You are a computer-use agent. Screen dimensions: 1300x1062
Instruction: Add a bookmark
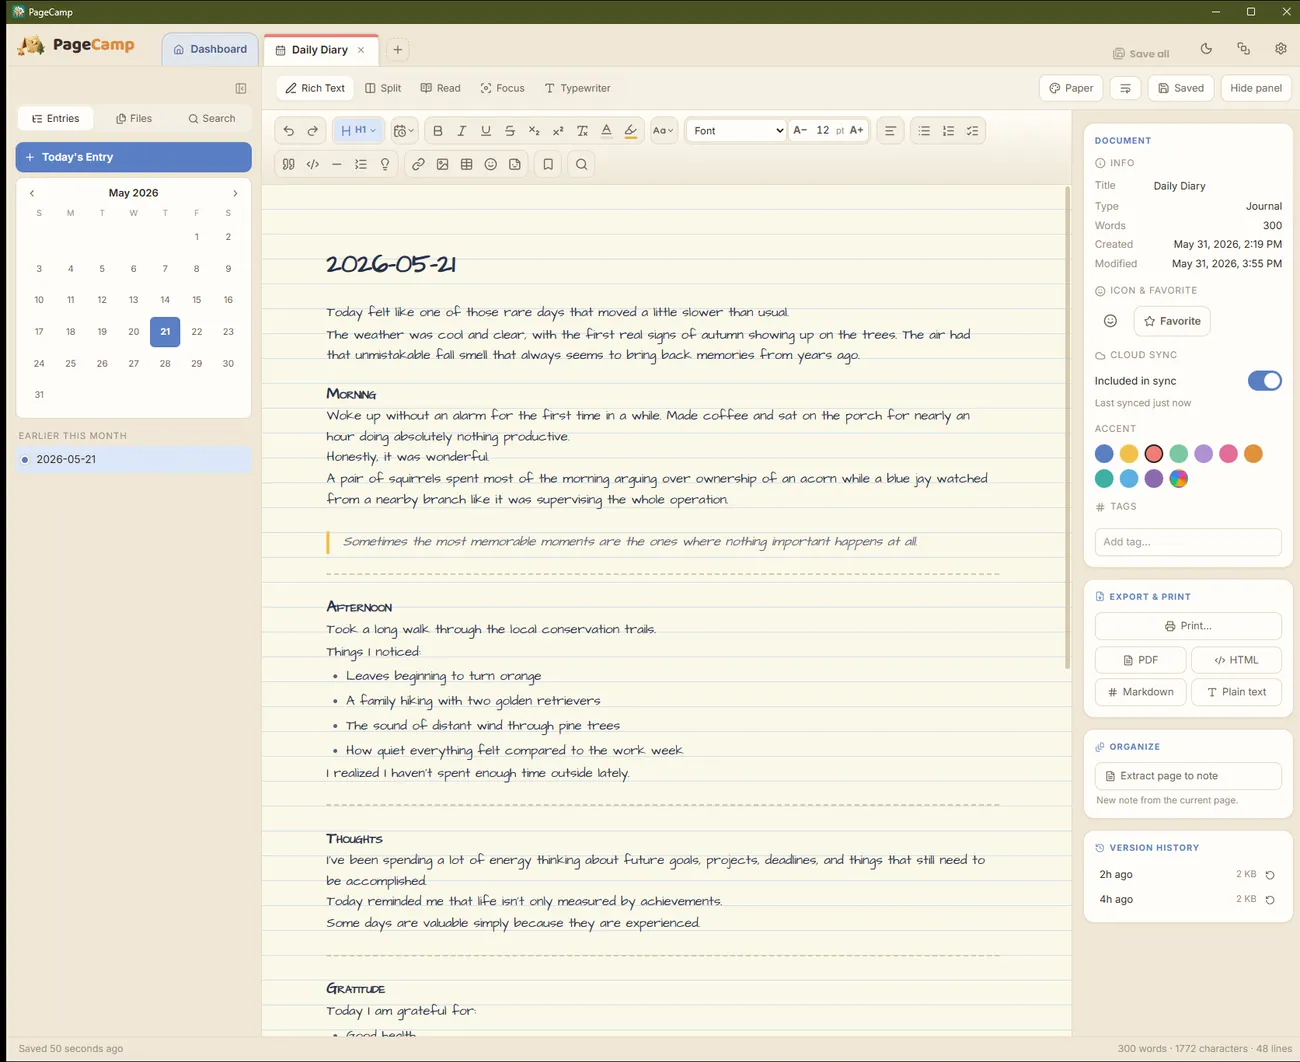pyautogui.click(x=548, y=164)
